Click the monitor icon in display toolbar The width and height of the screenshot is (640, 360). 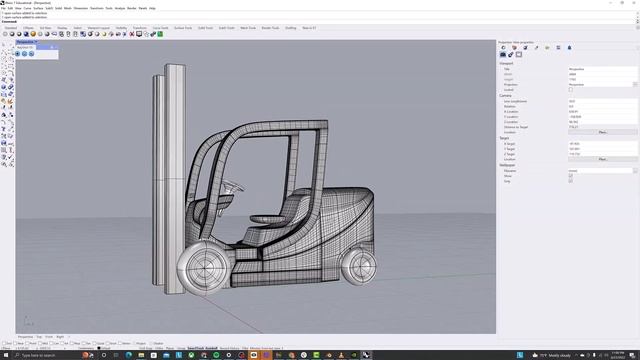coord(139,34)
